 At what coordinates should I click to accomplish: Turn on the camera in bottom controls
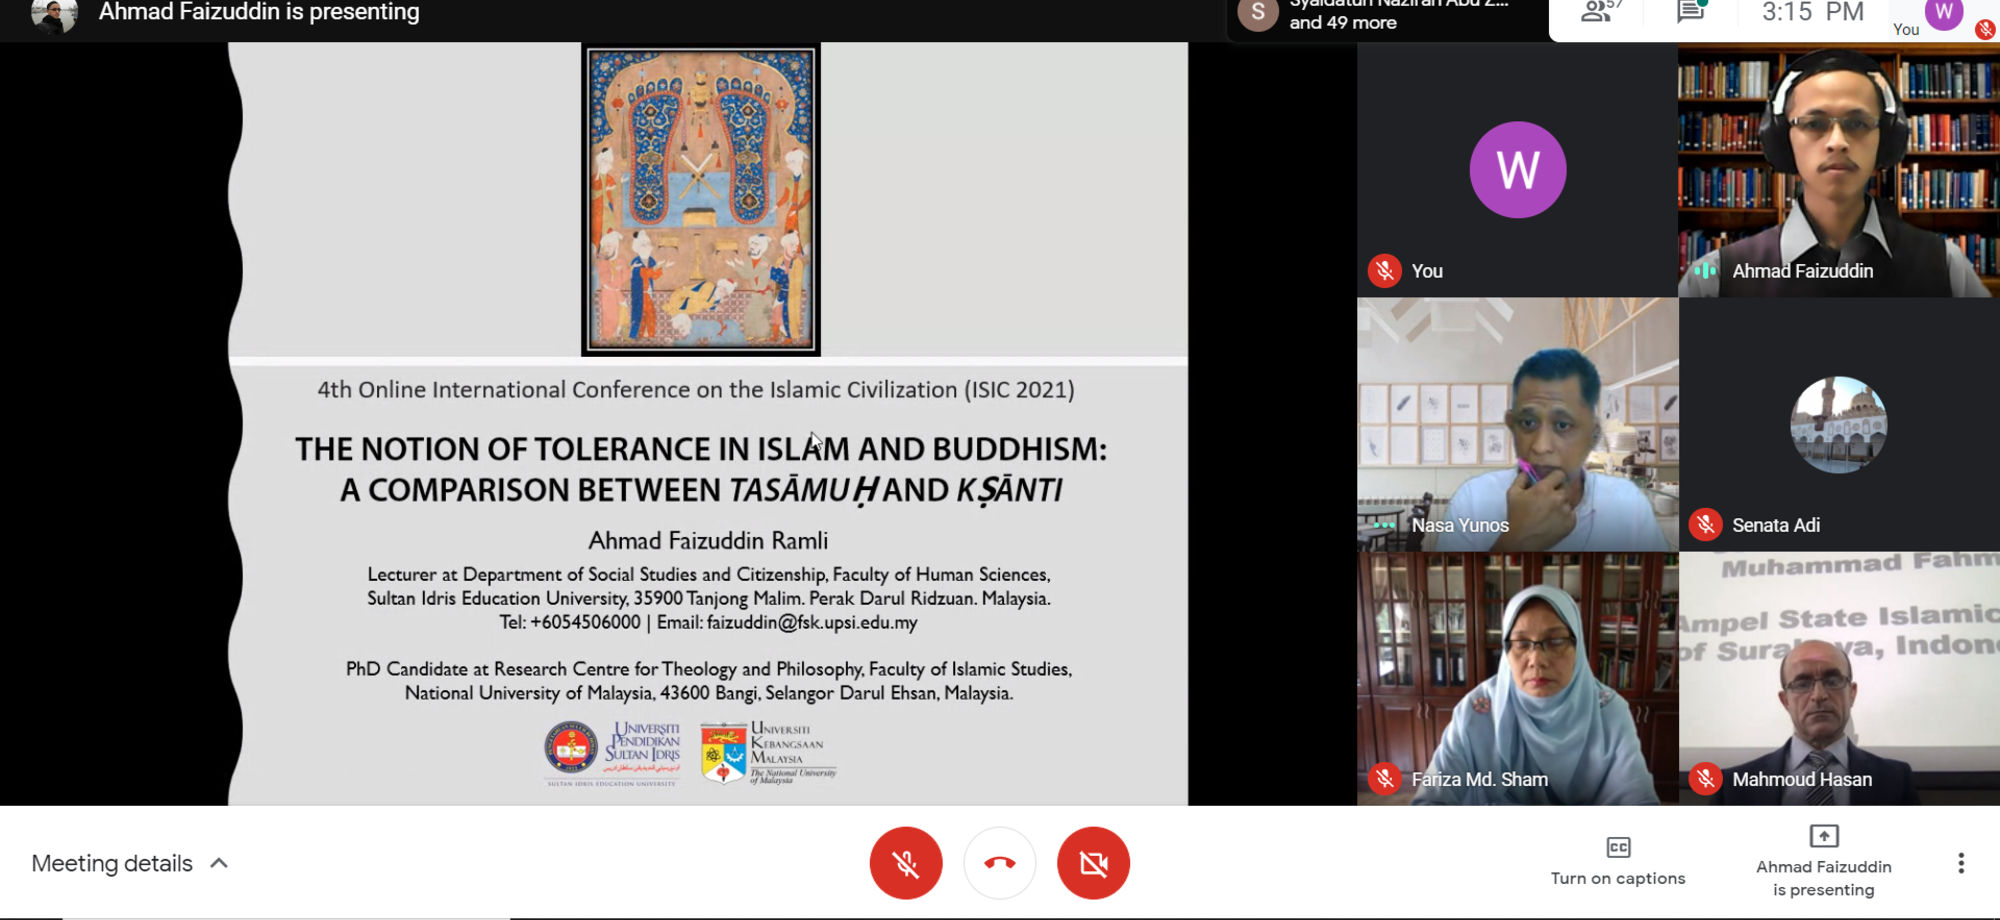(x=1093, y=863)
